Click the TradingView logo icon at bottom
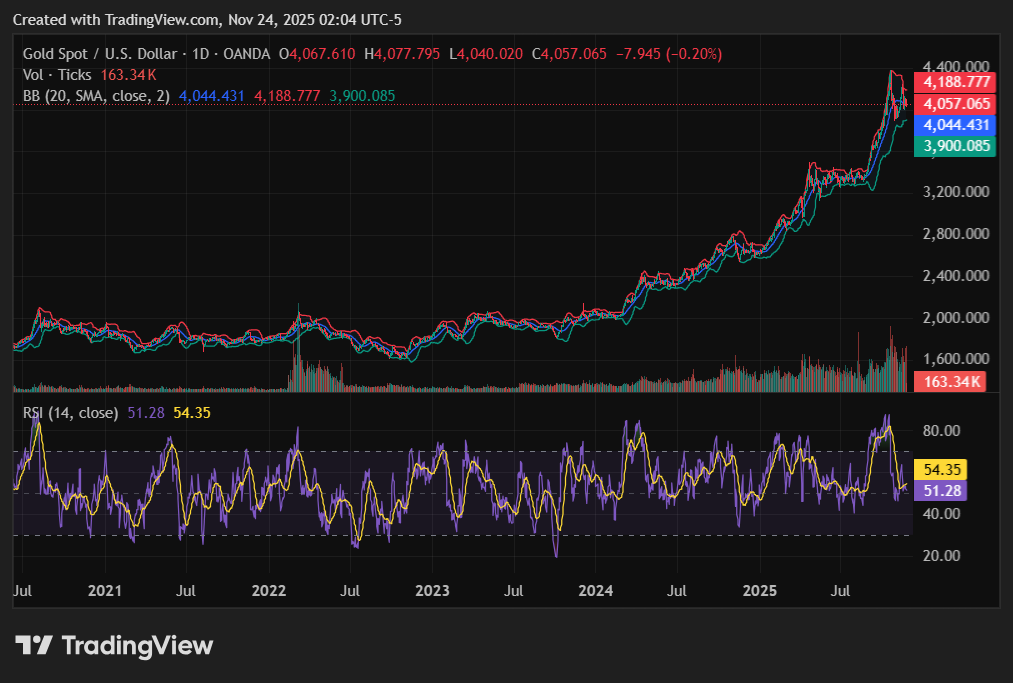This screenshot has width=1013, height=683. (34, 645)
